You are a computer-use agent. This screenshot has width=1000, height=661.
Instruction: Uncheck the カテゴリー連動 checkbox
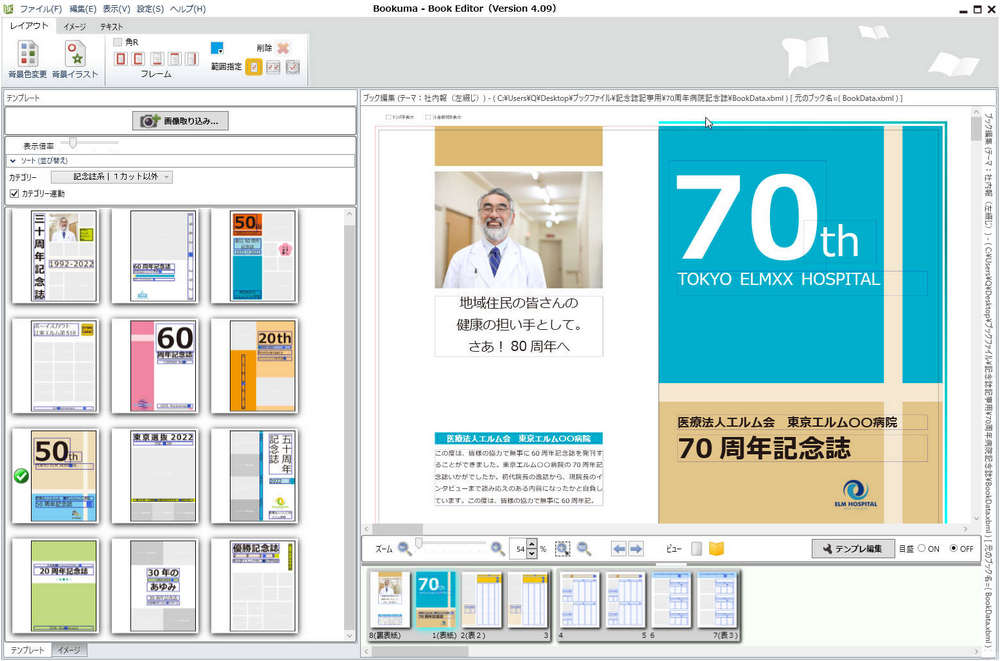(14, 192)
